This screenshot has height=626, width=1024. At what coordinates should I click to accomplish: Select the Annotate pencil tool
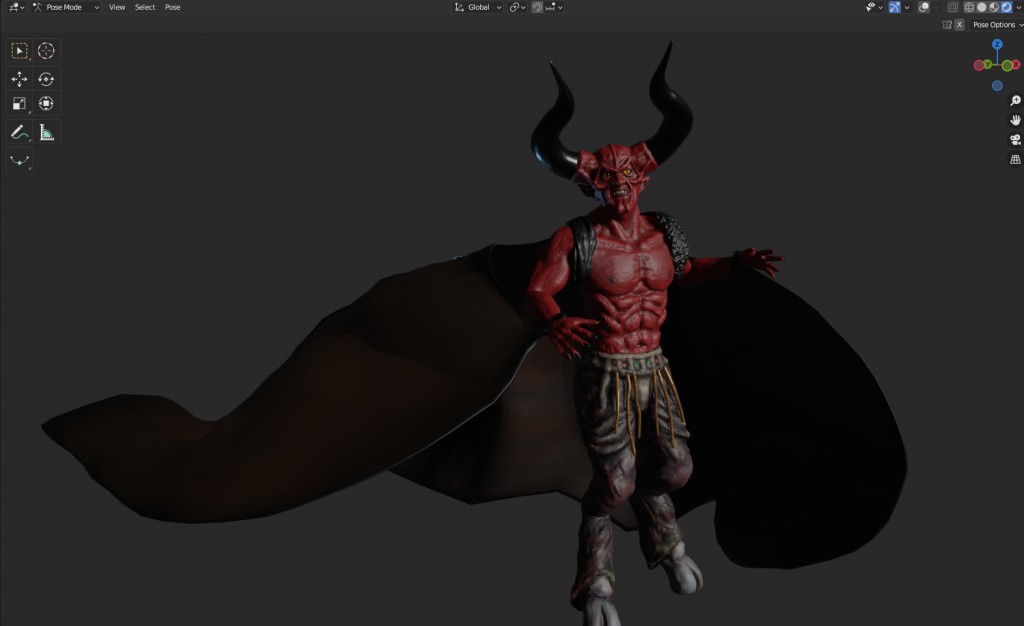click(19, 133)
